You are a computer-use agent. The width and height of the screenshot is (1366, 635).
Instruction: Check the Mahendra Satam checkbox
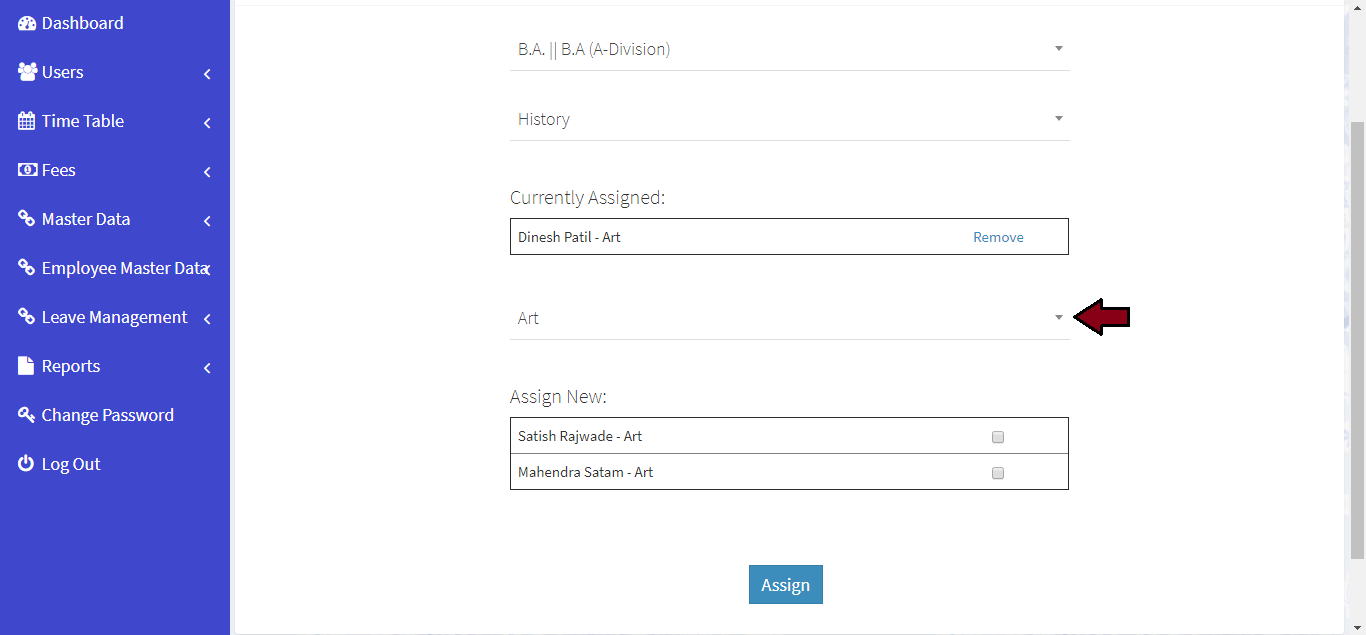click(x=997, y=473)
